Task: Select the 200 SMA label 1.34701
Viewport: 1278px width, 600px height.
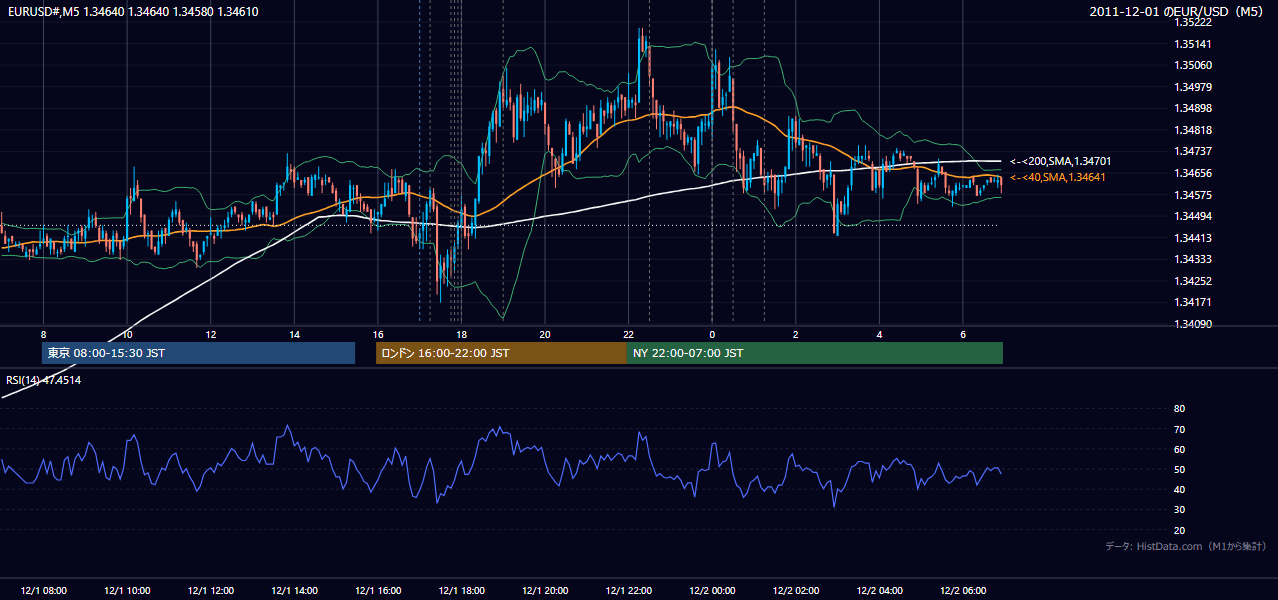Action: [x=1061, y=161]
